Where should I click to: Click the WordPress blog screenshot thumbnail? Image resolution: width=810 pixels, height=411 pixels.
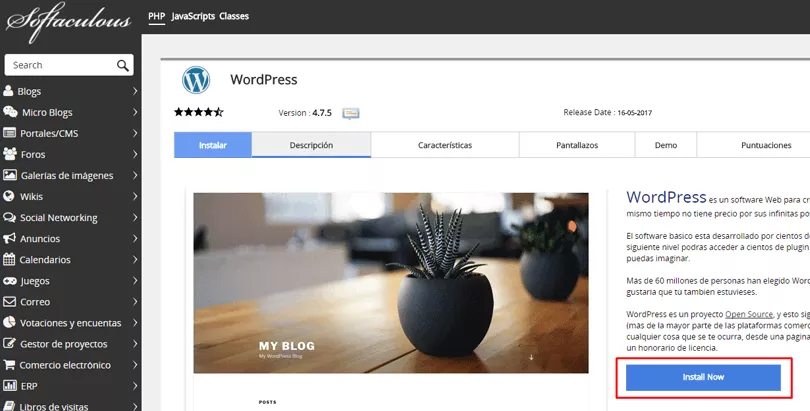tap(391, 283)
